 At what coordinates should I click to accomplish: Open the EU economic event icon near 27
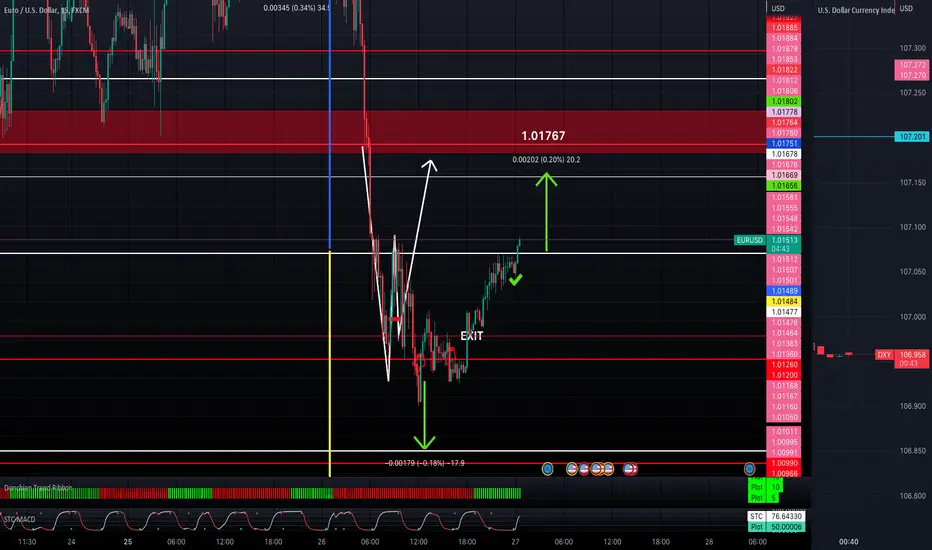[547, 469]
